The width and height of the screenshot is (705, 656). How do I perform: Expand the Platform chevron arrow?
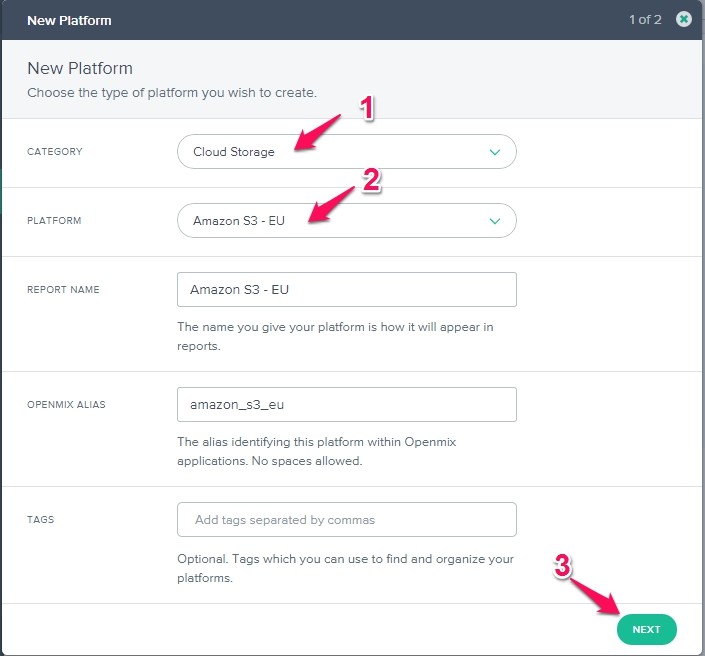(x=494, y=221)
